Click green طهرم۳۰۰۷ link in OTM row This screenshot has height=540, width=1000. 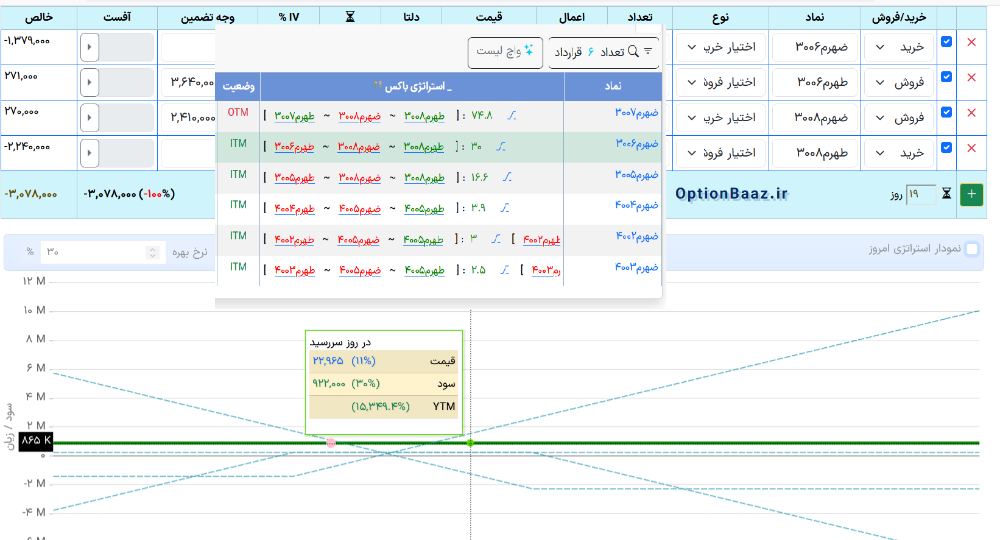click(295, 116)
